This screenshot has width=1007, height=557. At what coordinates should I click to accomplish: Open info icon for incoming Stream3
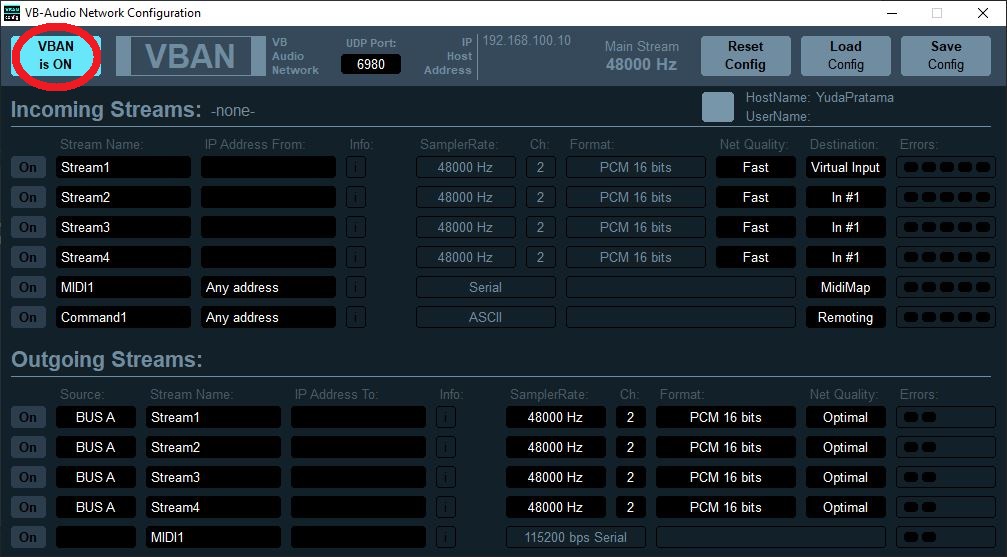[x=356, y=227]
